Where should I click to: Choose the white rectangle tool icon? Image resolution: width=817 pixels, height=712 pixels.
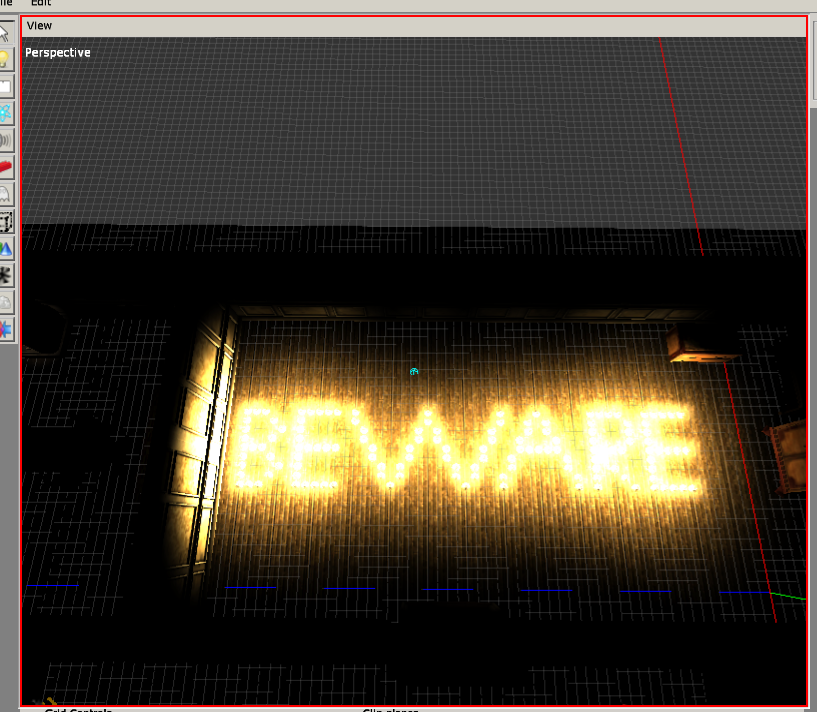point(6,86)
